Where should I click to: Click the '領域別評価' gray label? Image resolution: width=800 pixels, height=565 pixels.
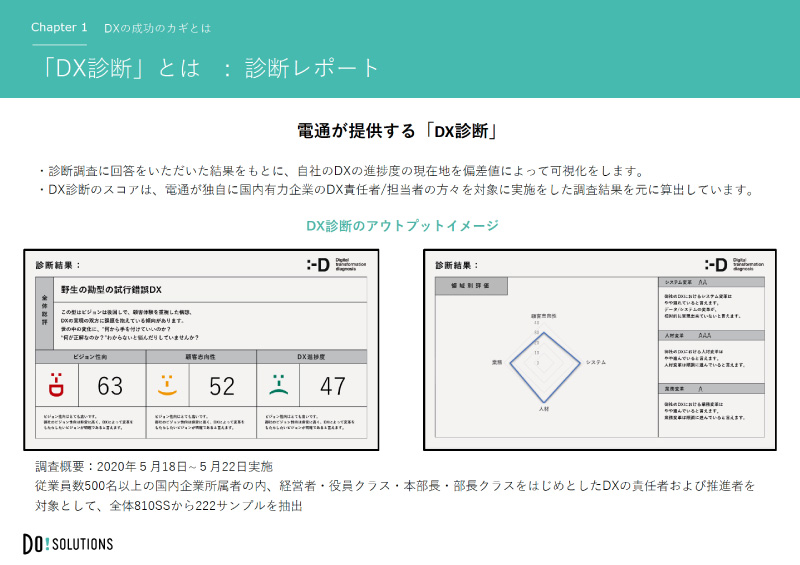pyautogui.click(x=471, y=286)
